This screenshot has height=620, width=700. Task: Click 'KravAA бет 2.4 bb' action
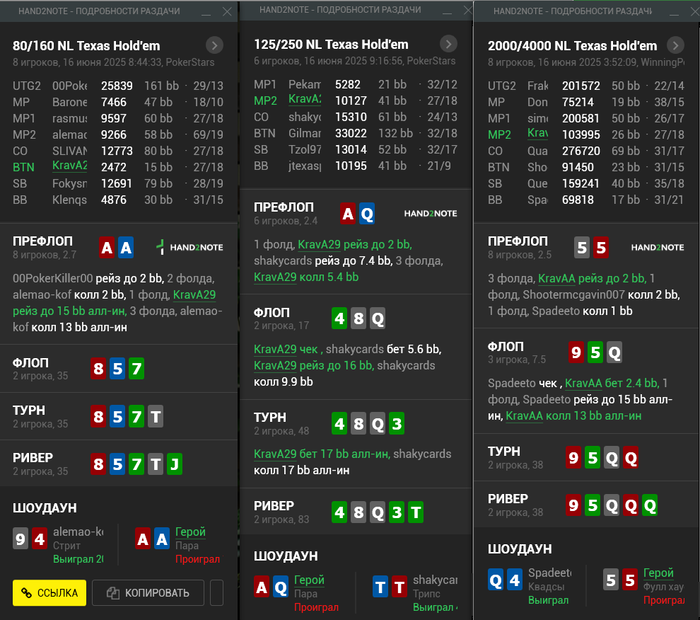click(x=612, y=383)
